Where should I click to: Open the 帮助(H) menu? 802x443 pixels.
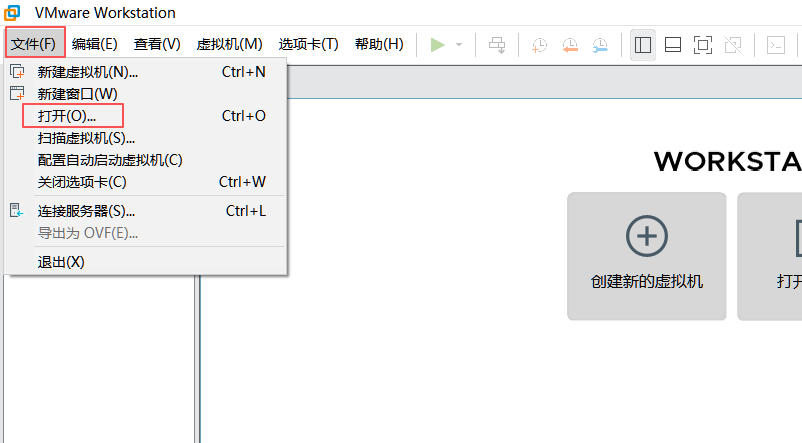[379, 44]
